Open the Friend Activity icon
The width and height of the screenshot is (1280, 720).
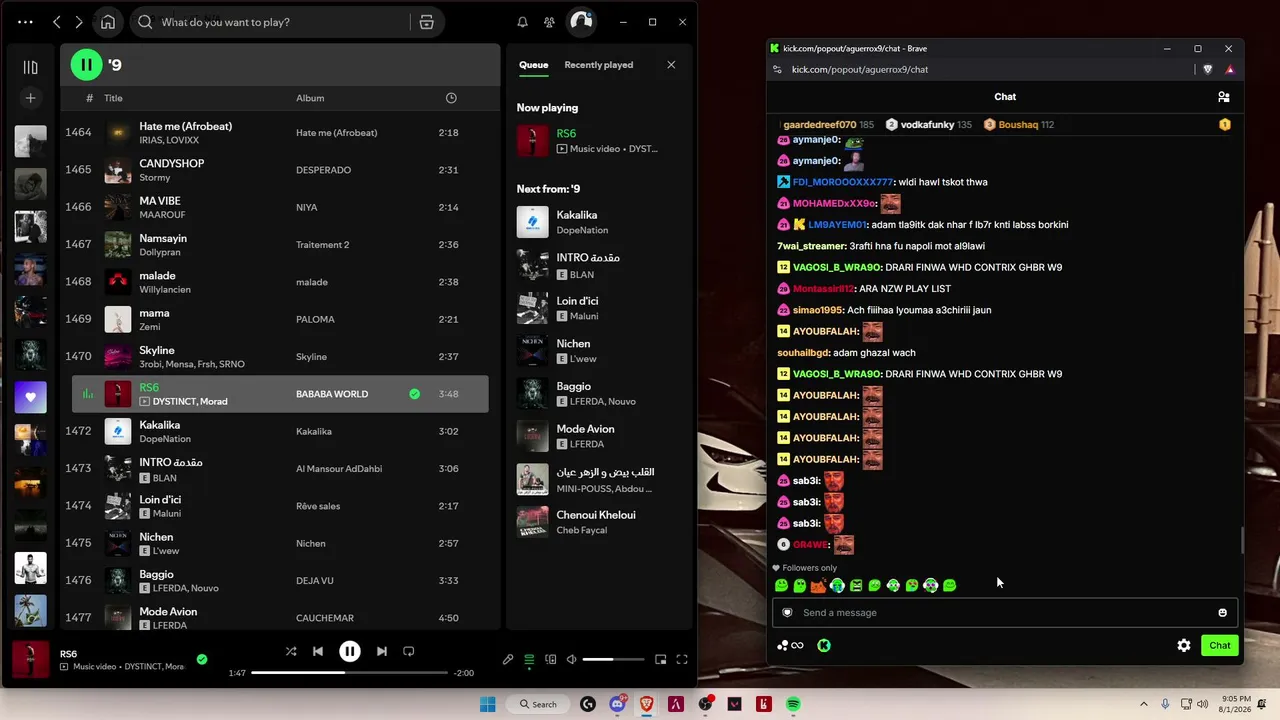549,22
